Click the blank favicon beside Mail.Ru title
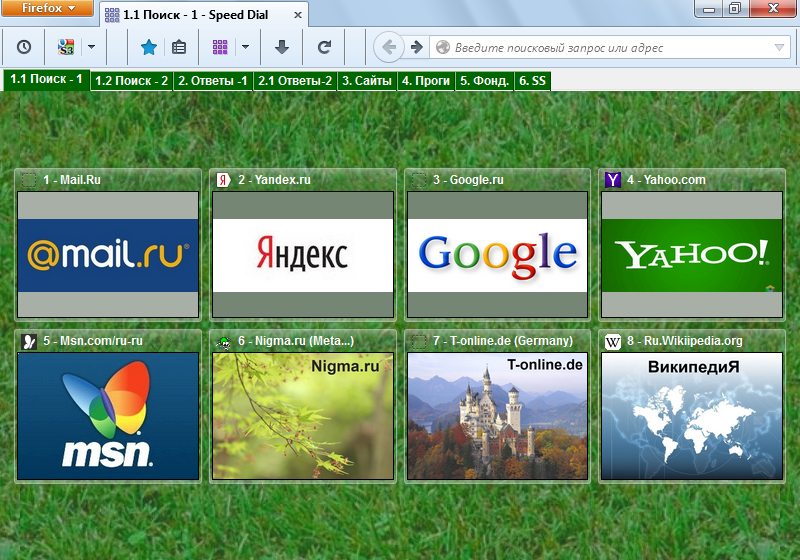 [x=29, y=180]
